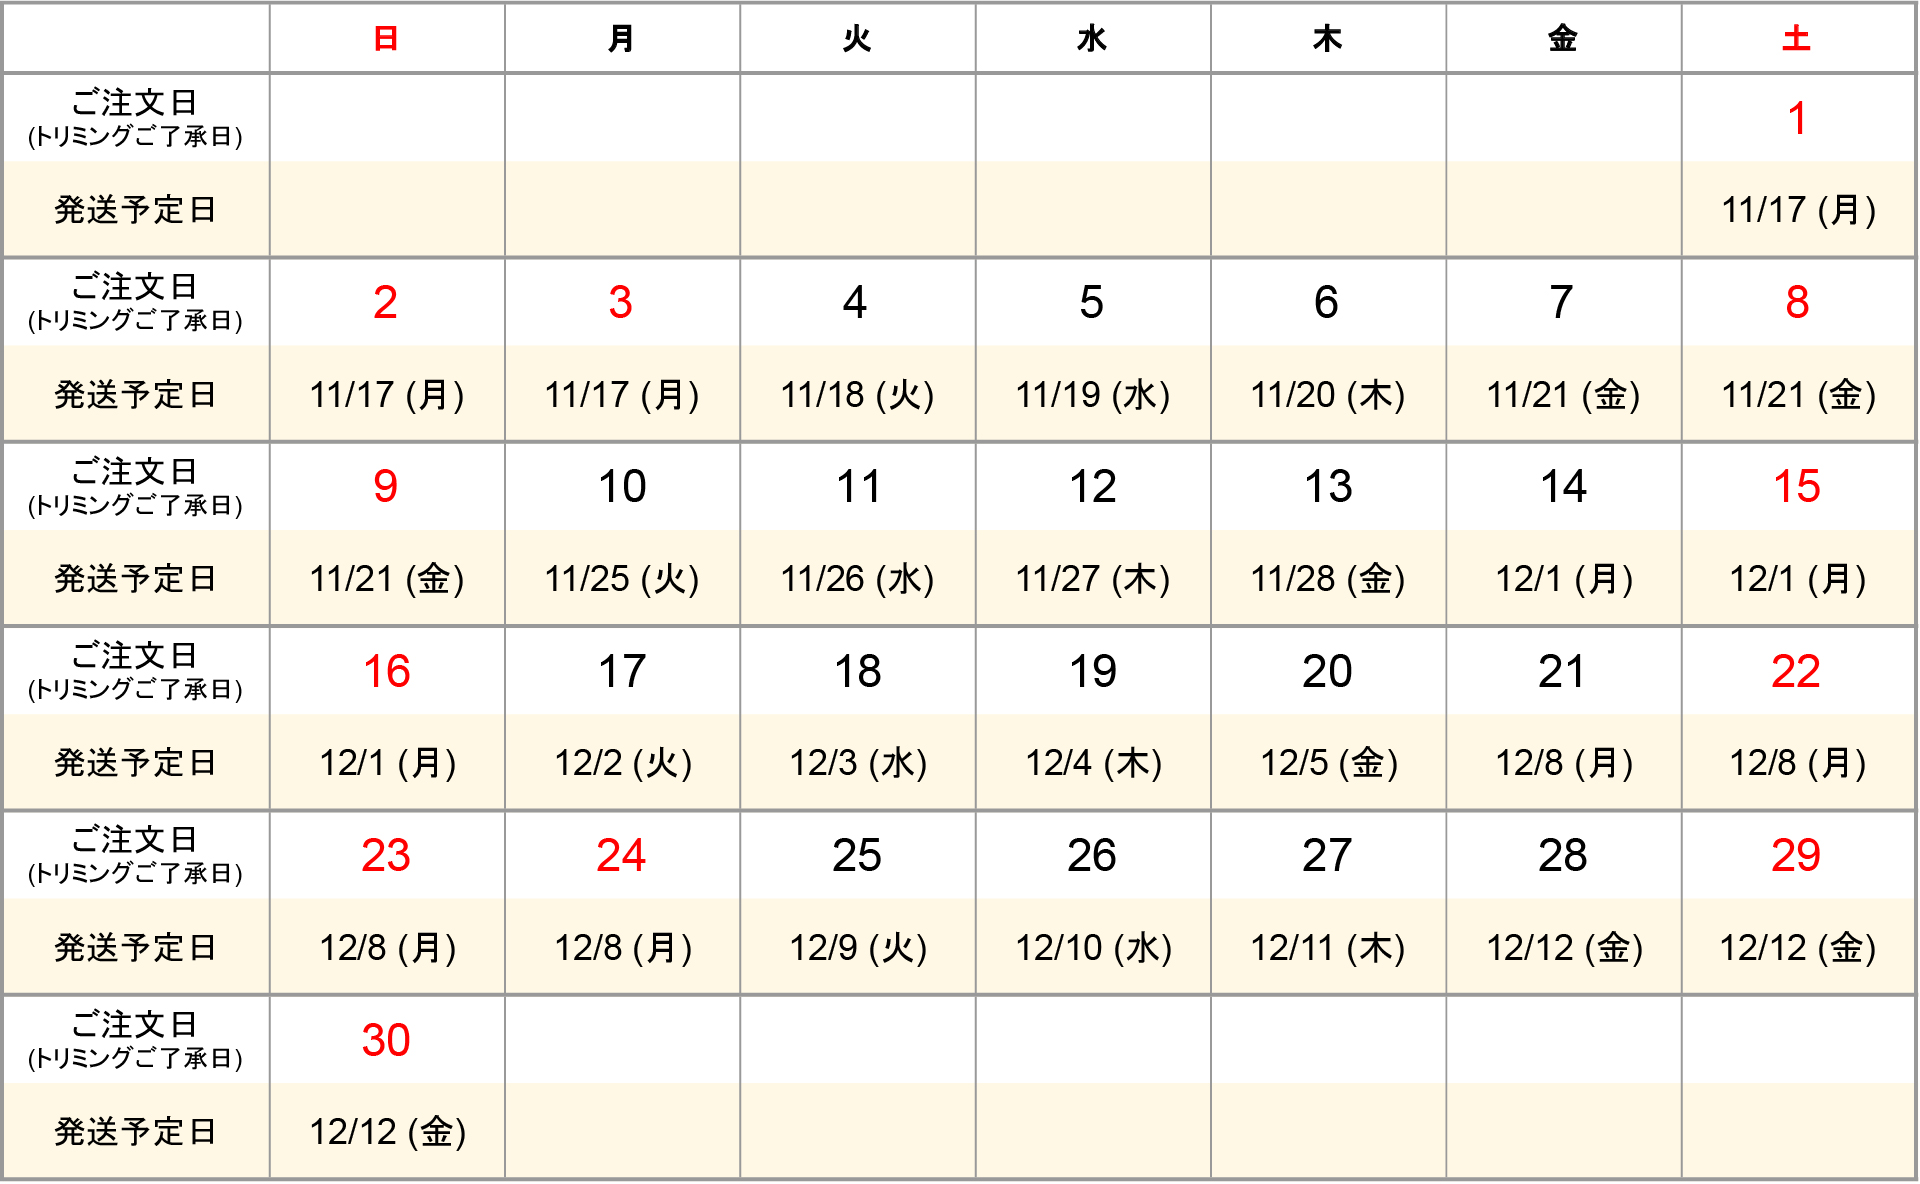Click shipping date 12/10 (水)

(x=1093, y=948)
